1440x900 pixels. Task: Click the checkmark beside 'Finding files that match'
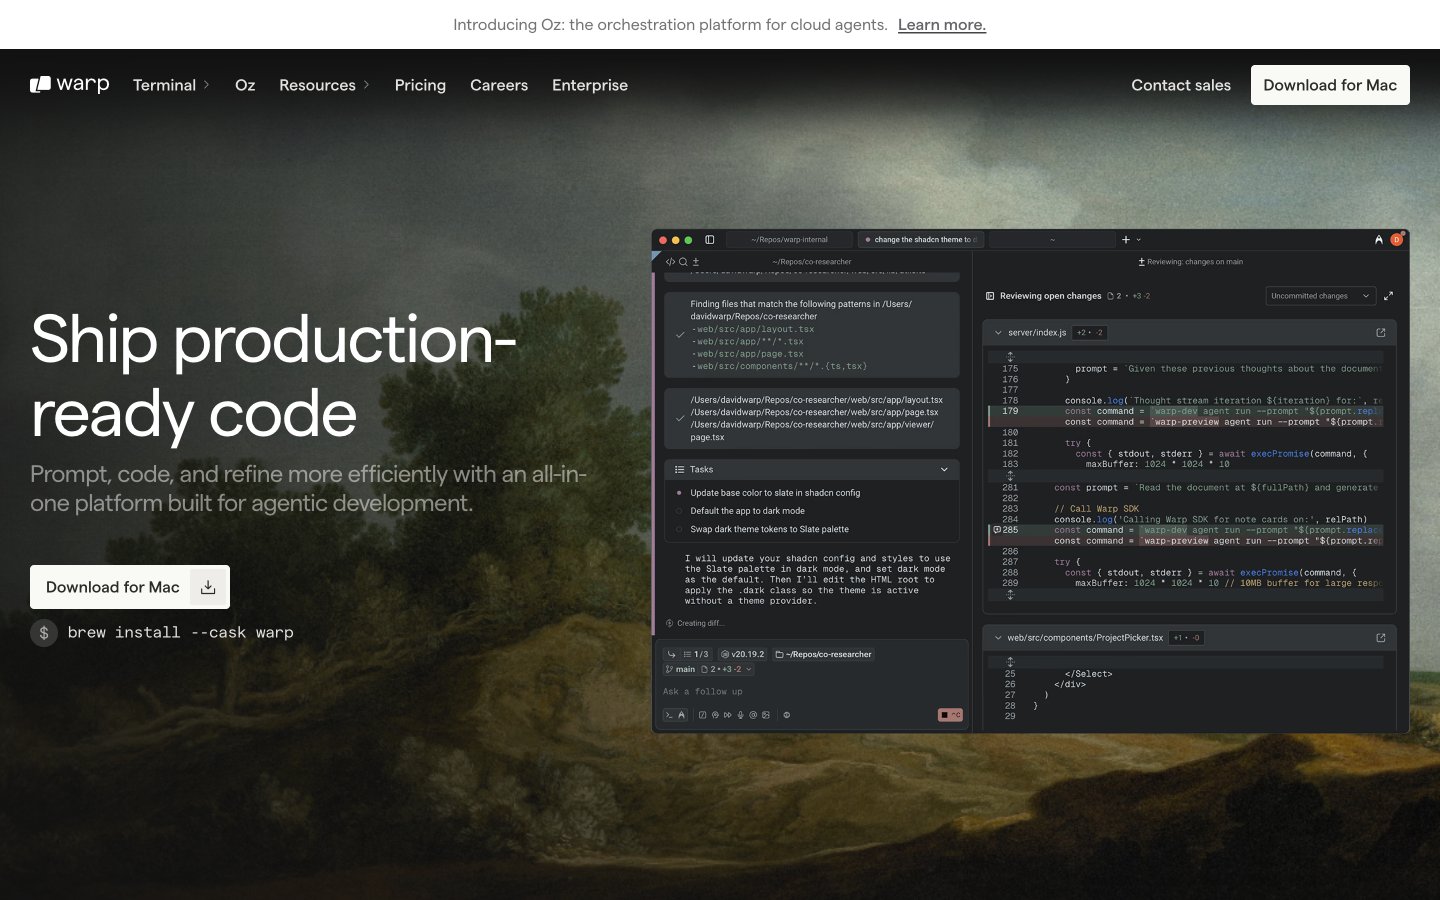tap(680, 335)
